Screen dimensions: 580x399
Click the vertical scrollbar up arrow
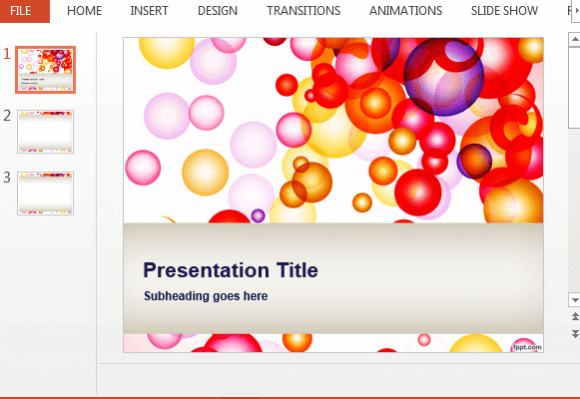(574, 39)
